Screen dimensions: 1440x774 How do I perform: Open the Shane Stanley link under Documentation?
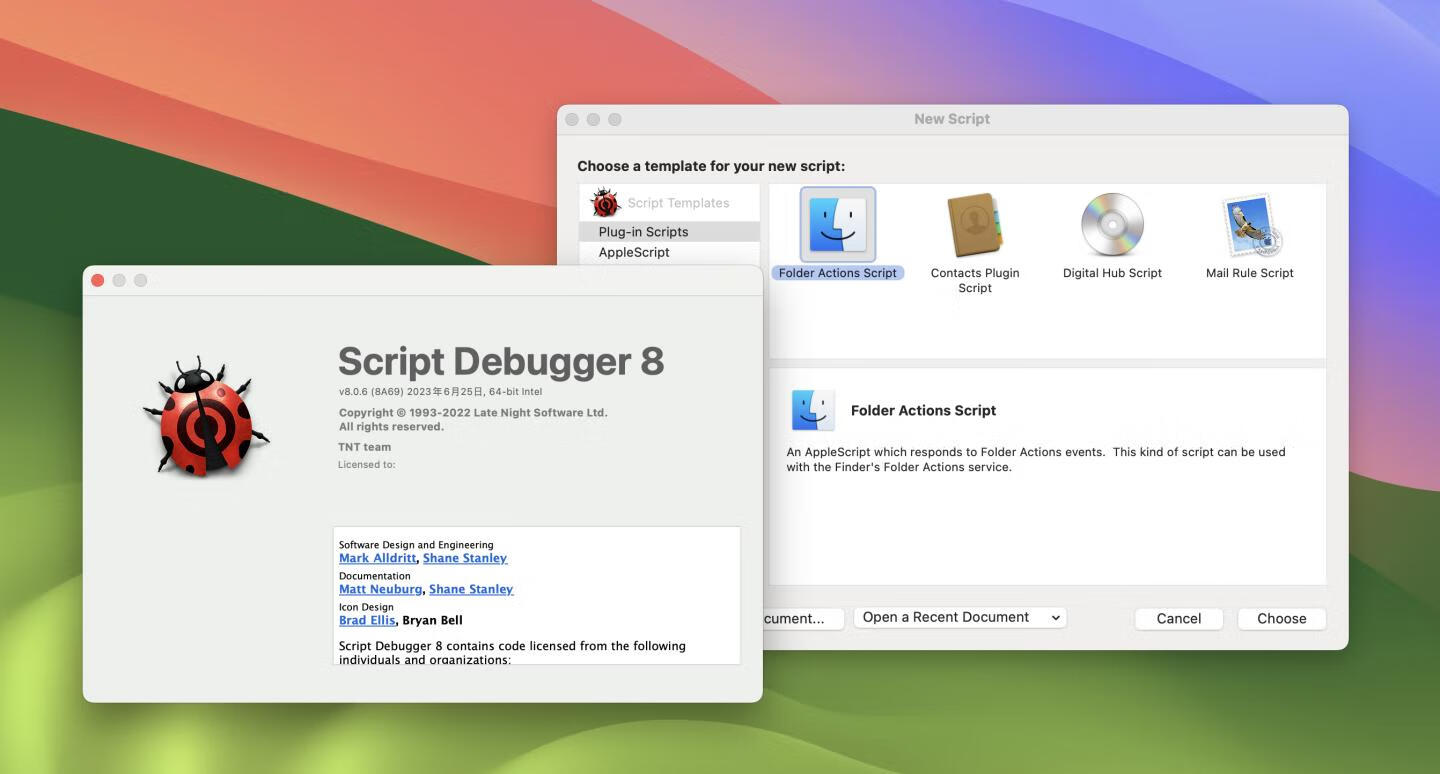point(471,589)
